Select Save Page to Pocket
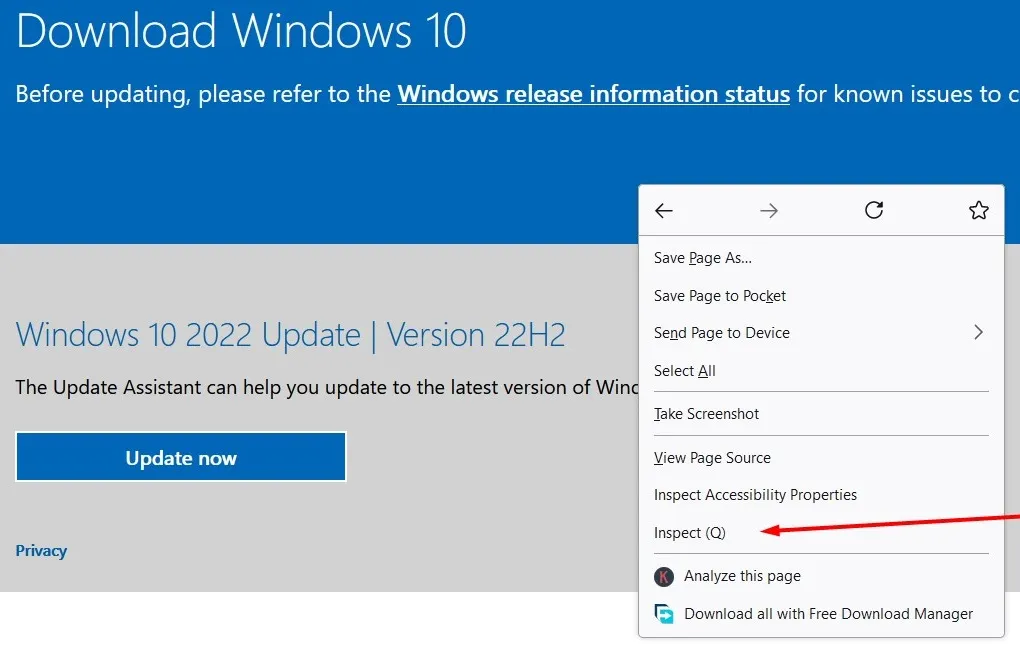This screenshot has height=650, width=1020. tap(821, 296)
